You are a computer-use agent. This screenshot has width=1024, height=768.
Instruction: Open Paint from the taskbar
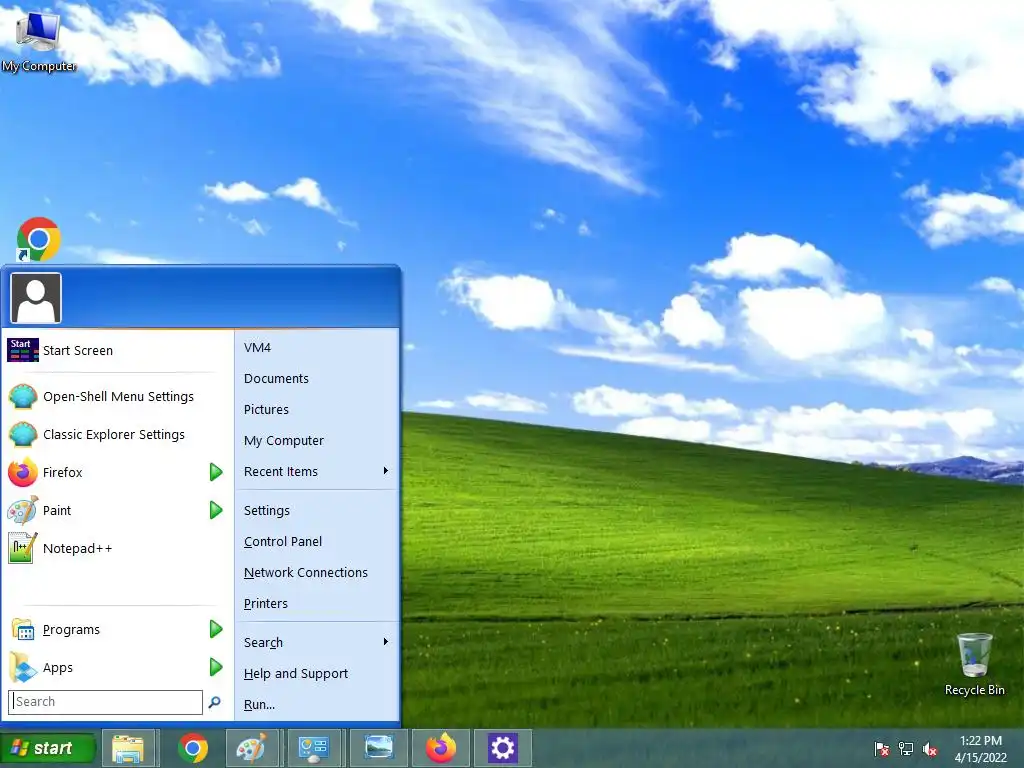pyautogui.click(x=251, y=748)
